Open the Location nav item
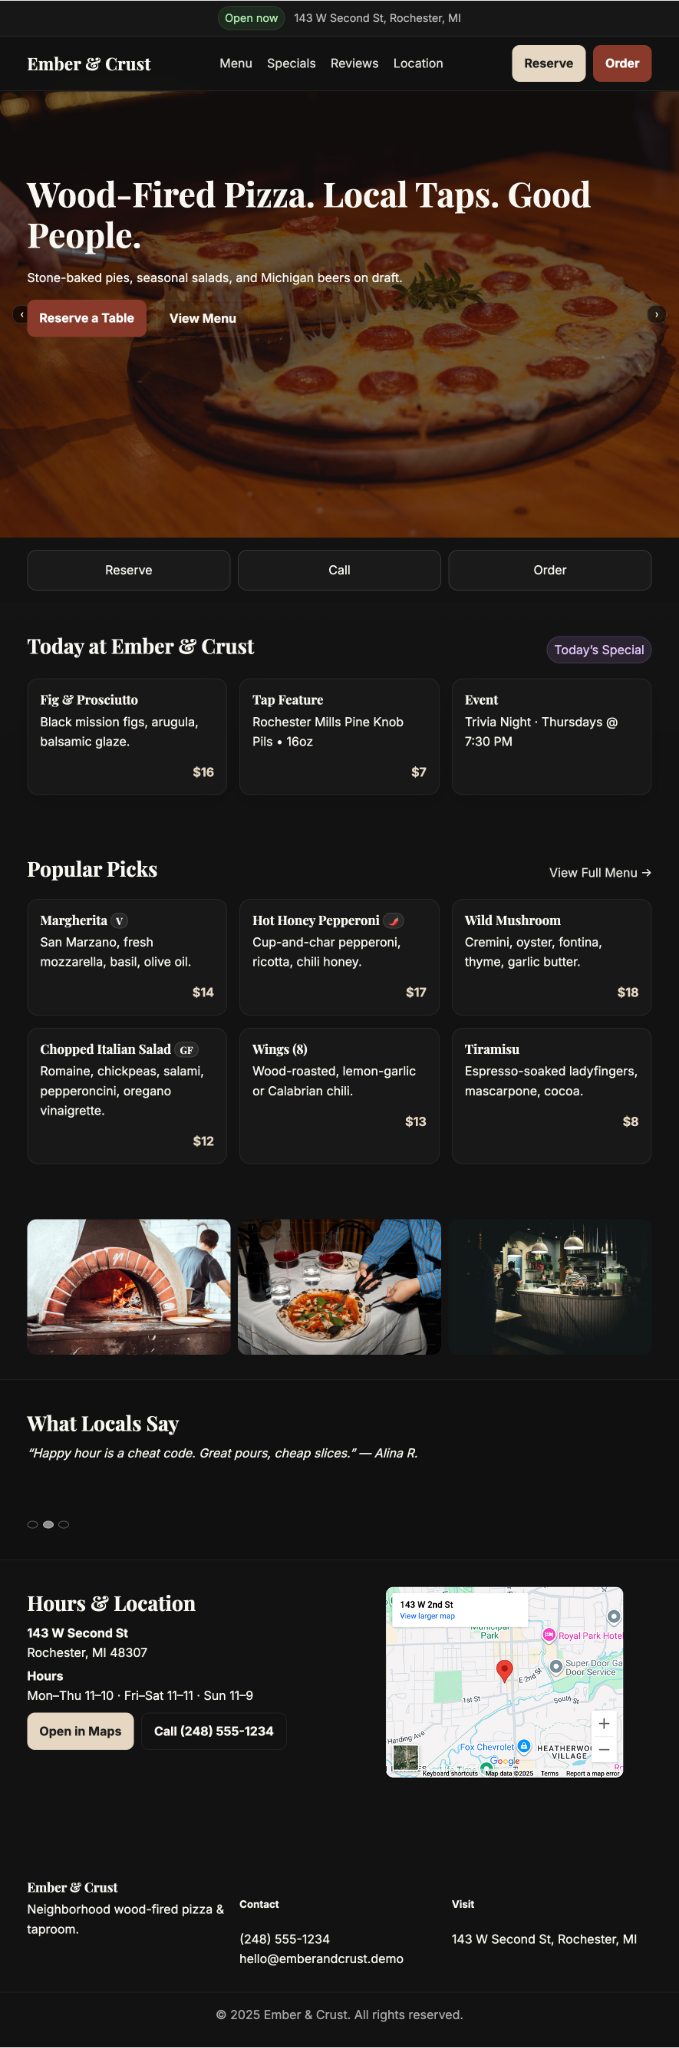The width and height of the screenshot is (679, 2048). point(418,64)
